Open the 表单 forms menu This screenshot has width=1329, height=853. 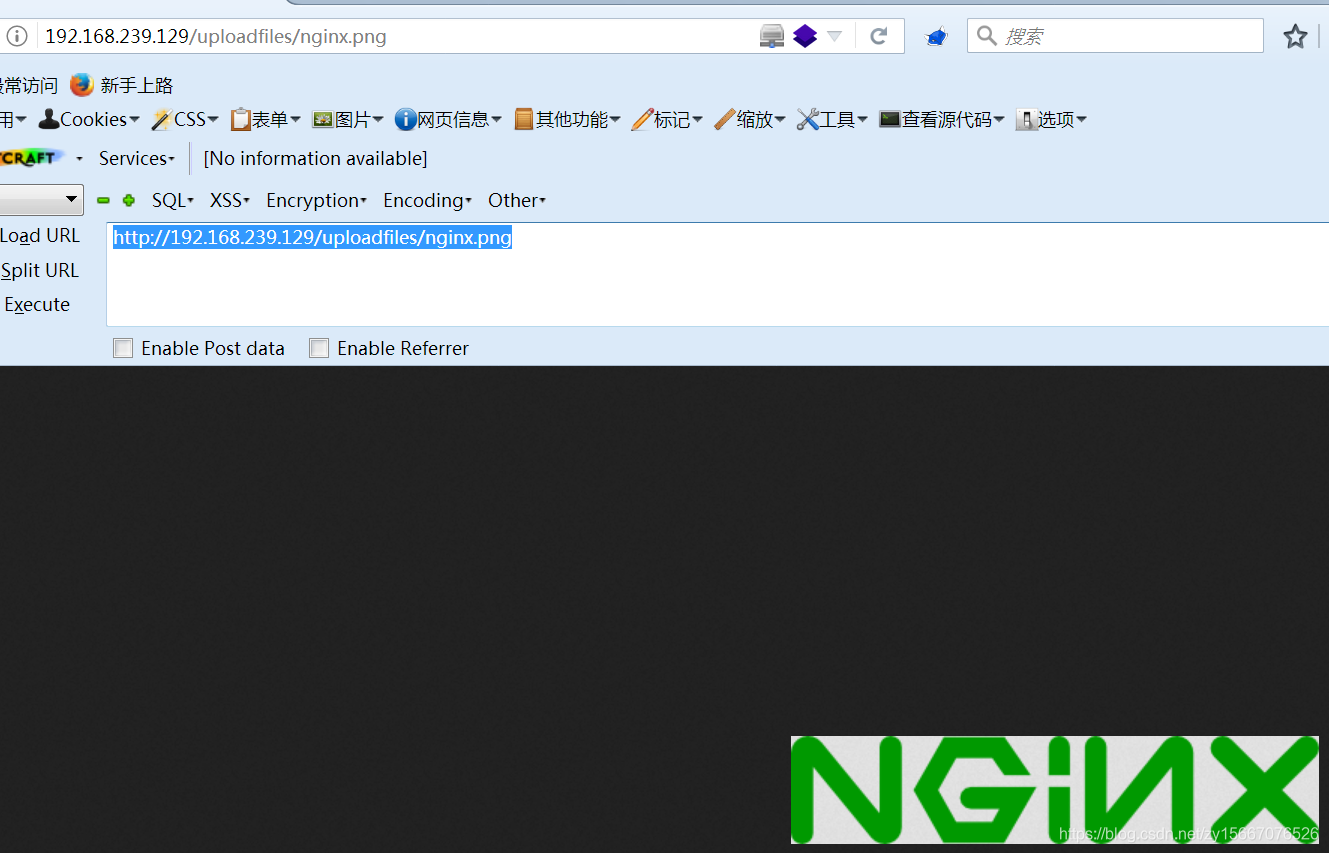coord(265,119)
